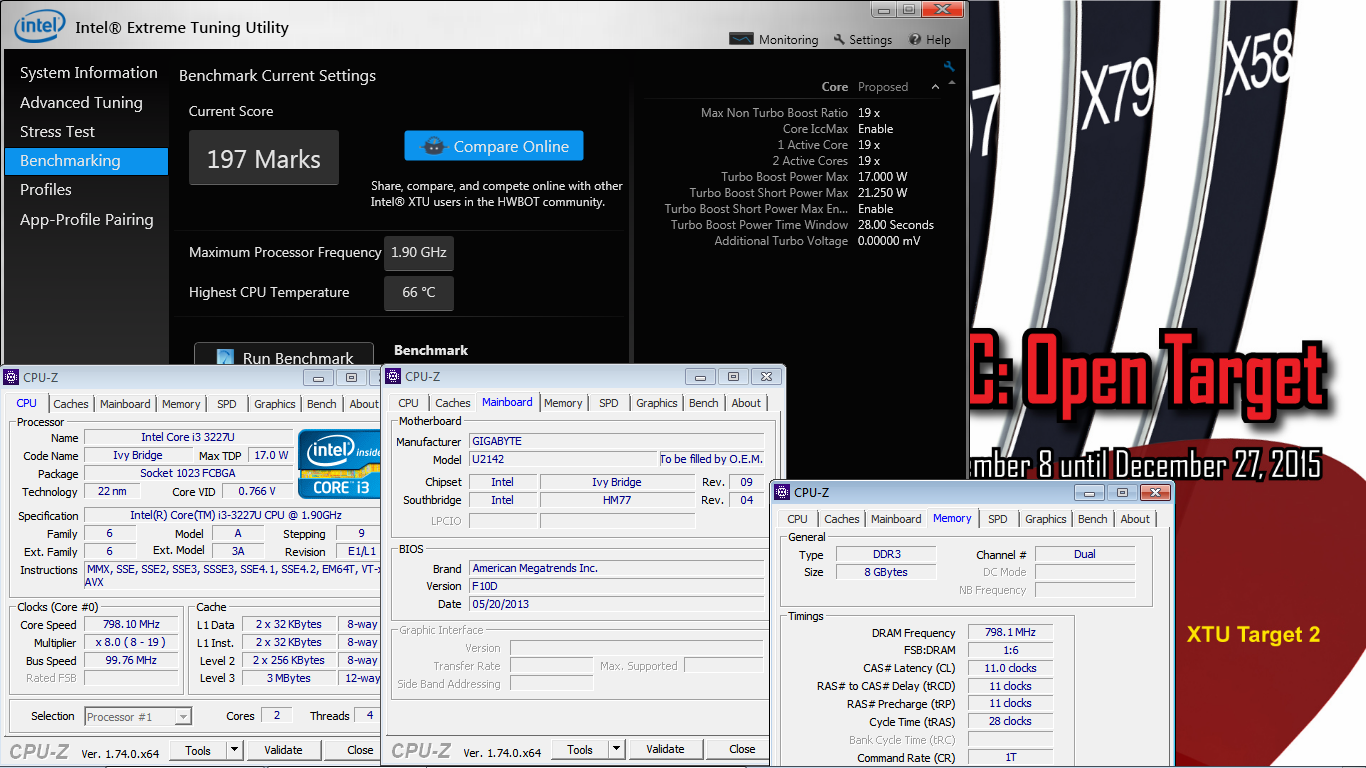Click Validate button in CPU-Z CPU window

283,749
